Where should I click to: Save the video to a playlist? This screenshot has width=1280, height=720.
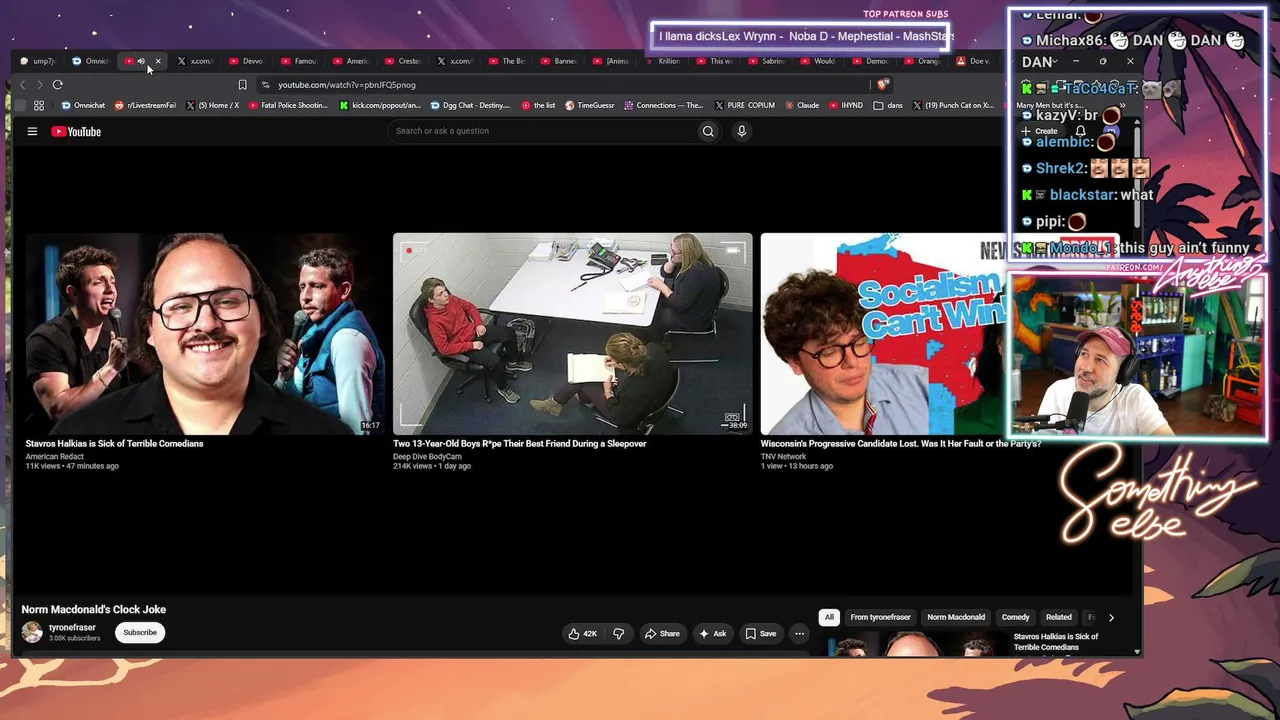click(760, 633)
